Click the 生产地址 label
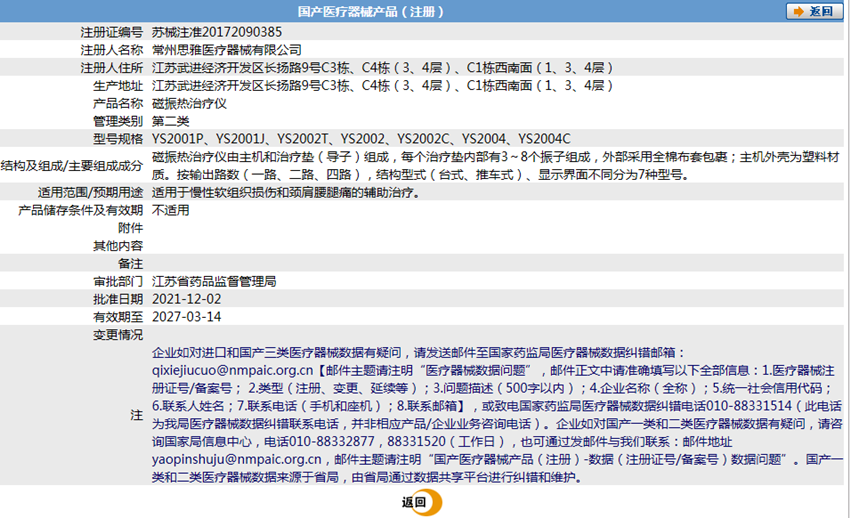Viewport: 850px width, 518px height. coord(118,86)
